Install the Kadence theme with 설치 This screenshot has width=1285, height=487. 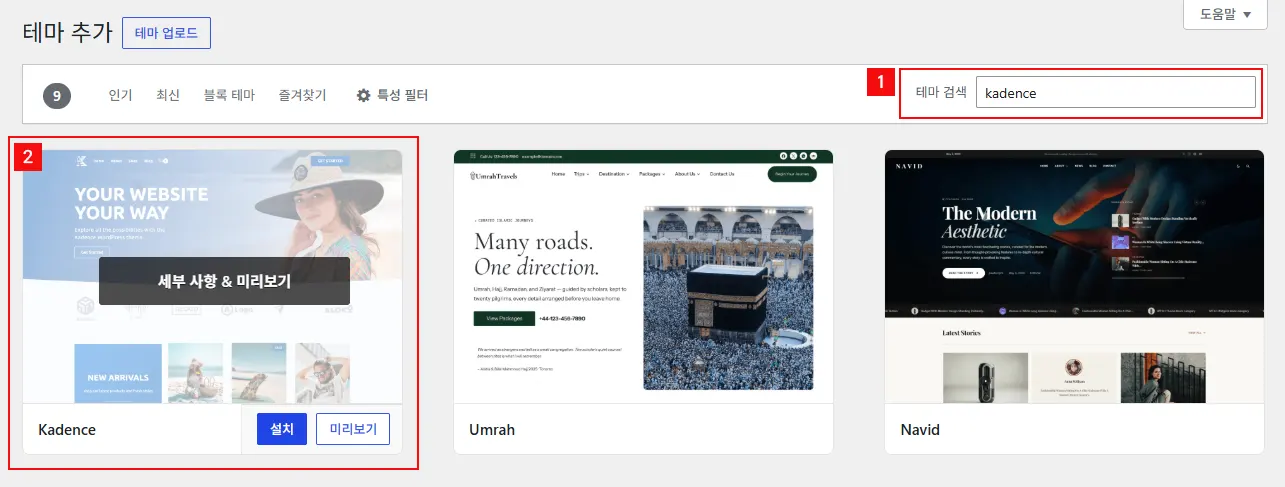point(281,429)
